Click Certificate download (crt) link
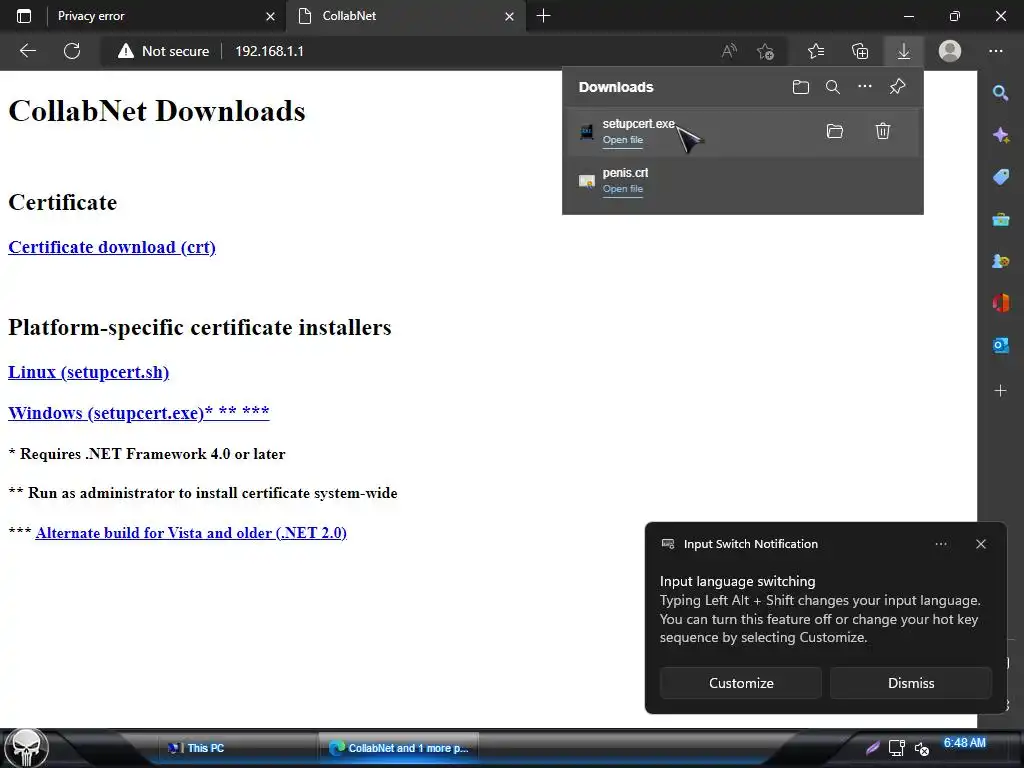Image resolution: width=1024 pixels, height=768 pixels. (x=112, y=248)
